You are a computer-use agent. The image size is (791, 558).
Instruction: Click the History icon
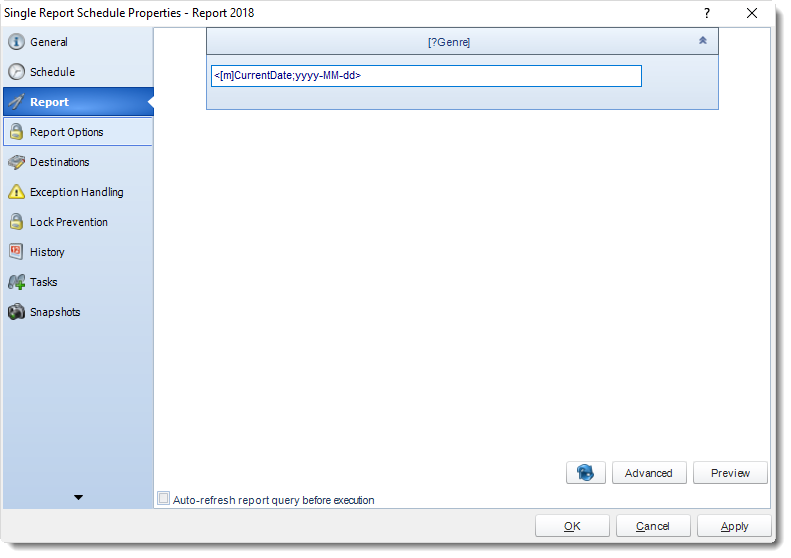[x=16, y=252]
